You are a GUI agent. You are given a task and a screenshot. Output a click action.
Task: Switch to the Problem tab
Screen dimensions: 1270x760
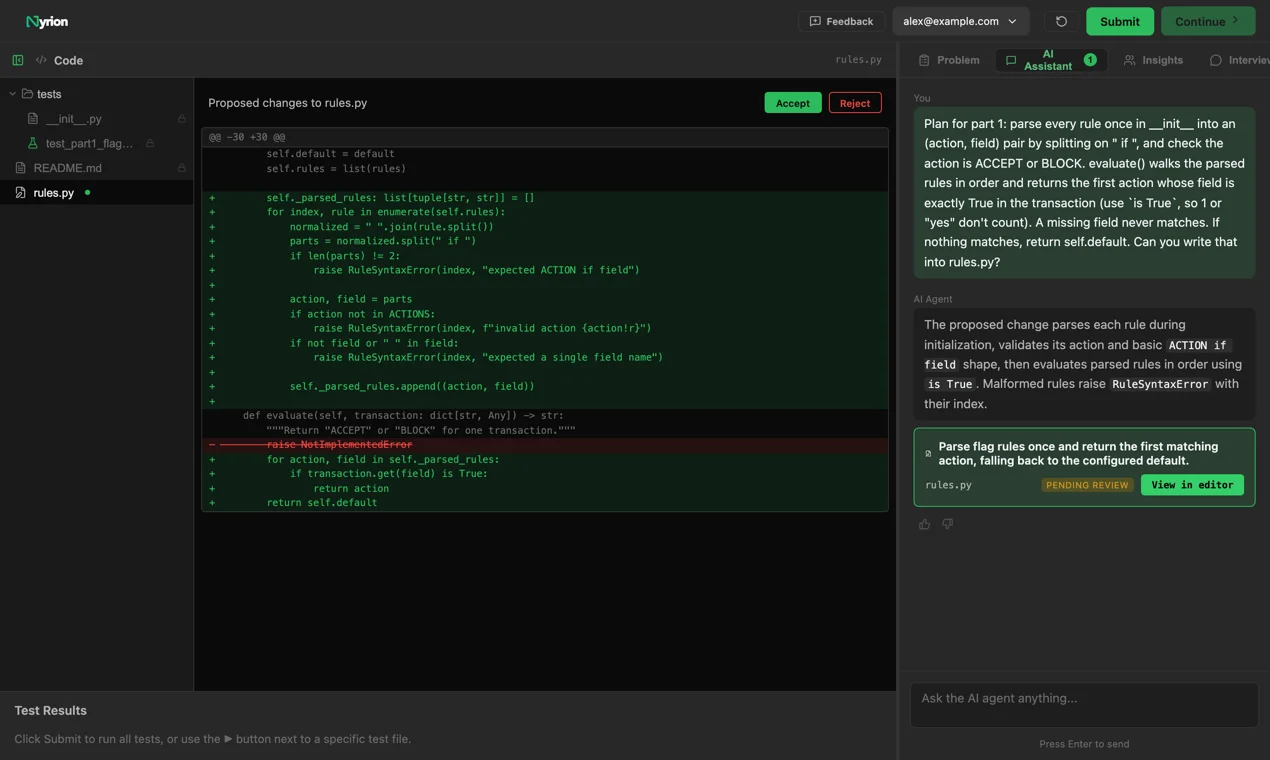(949, 60)
